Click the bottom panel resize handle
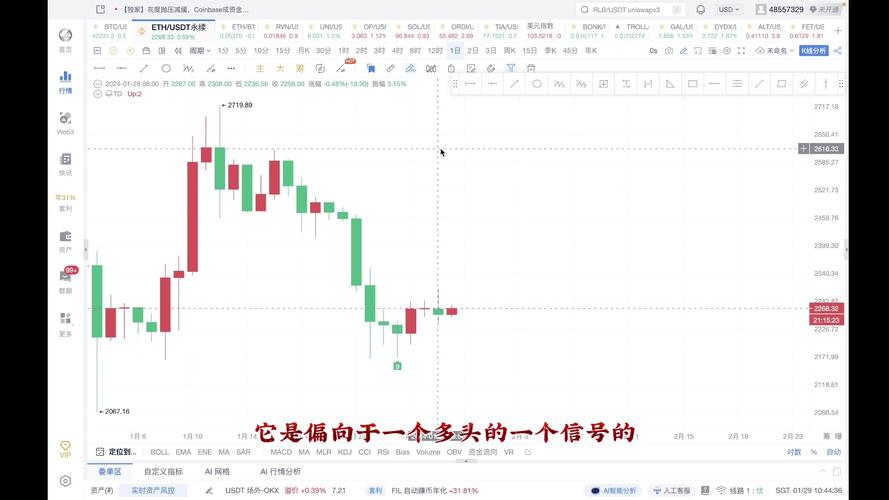 (466, 461)
